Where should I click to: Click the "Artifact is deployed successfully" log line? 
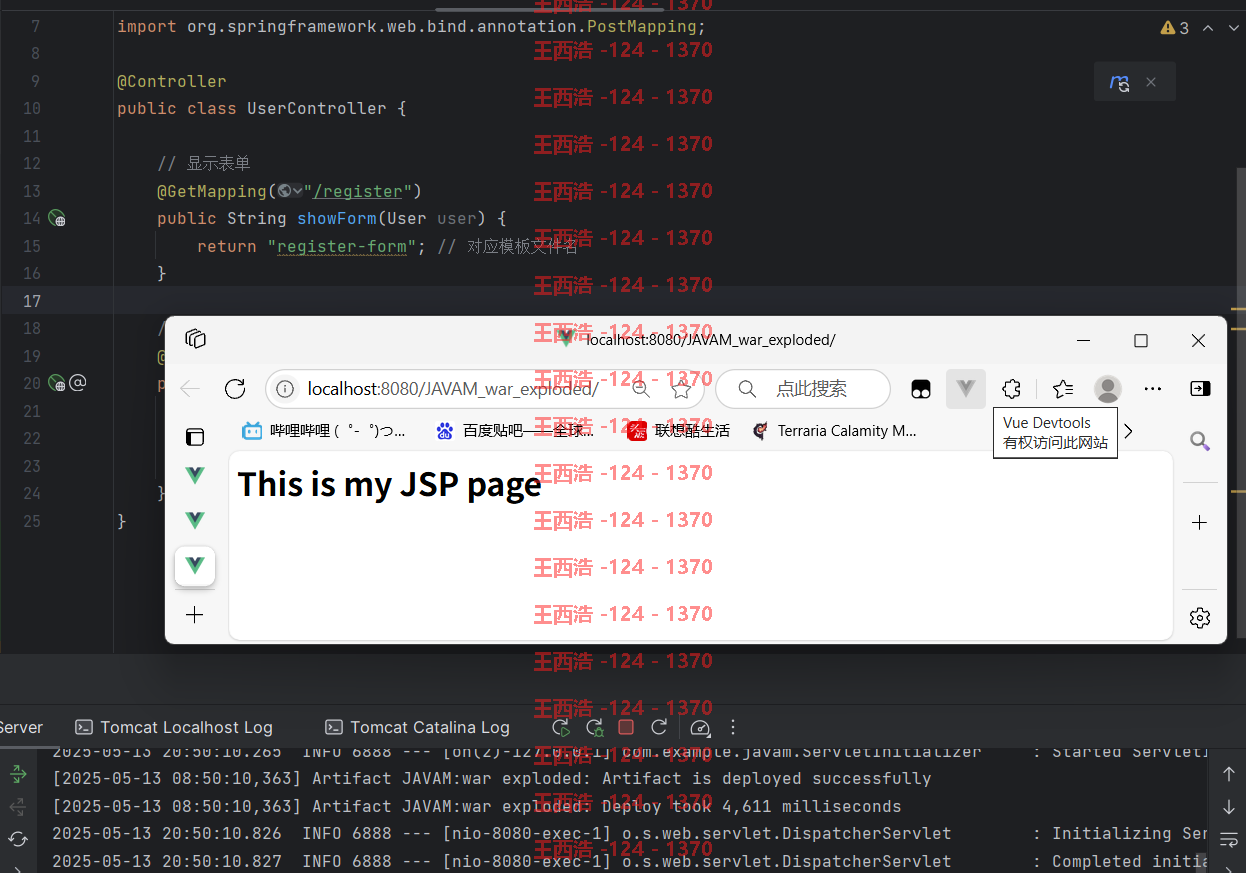pyautogui.click(x=491, y=778)
